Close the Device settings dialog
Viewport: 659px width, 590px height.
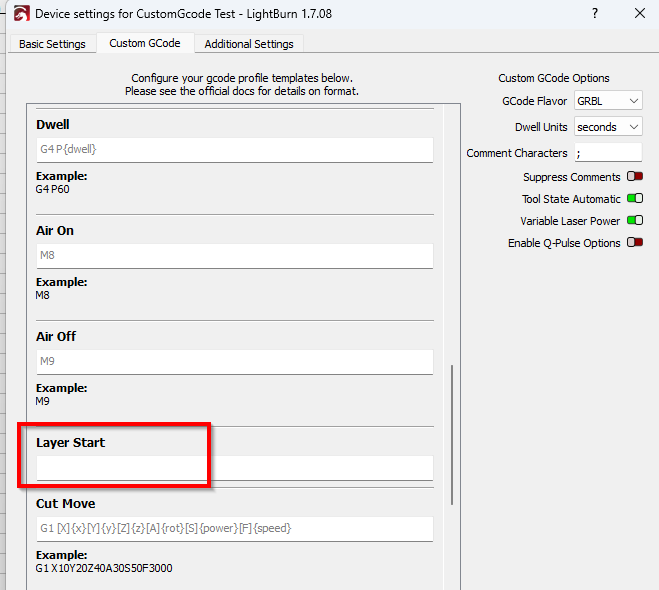[x=640, y=13]
